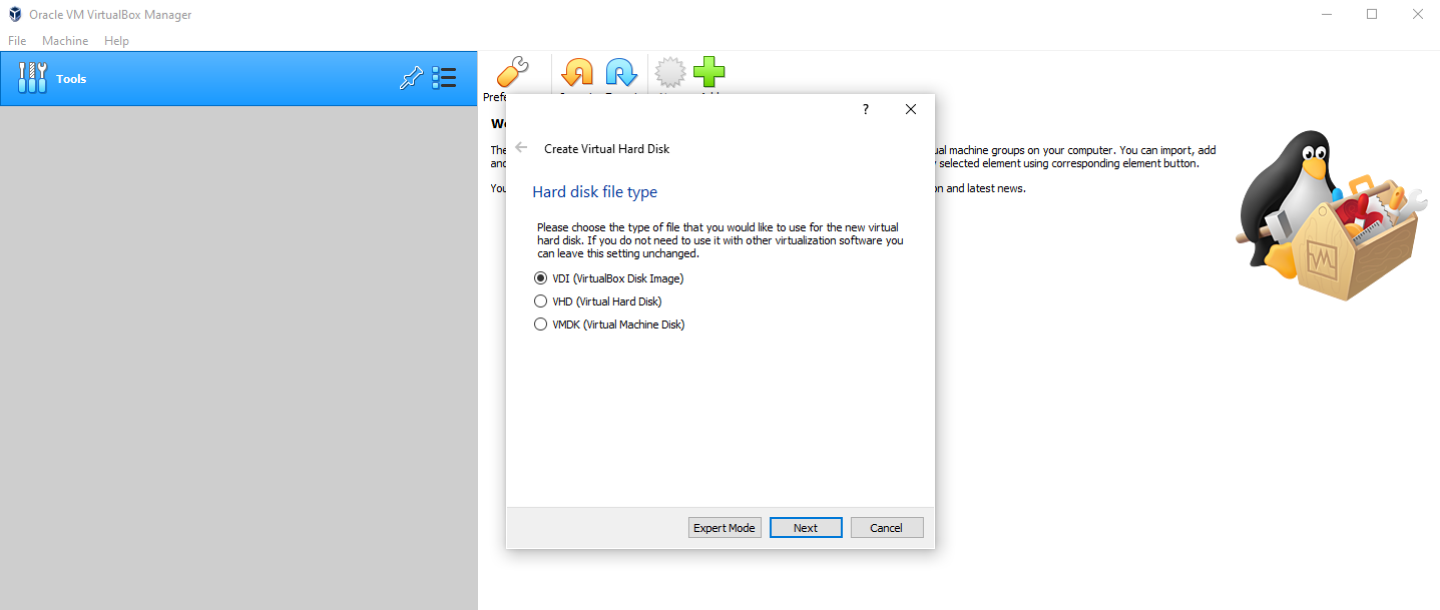
Task: Click the dialog's back arrow
Action: click(521, 147)
